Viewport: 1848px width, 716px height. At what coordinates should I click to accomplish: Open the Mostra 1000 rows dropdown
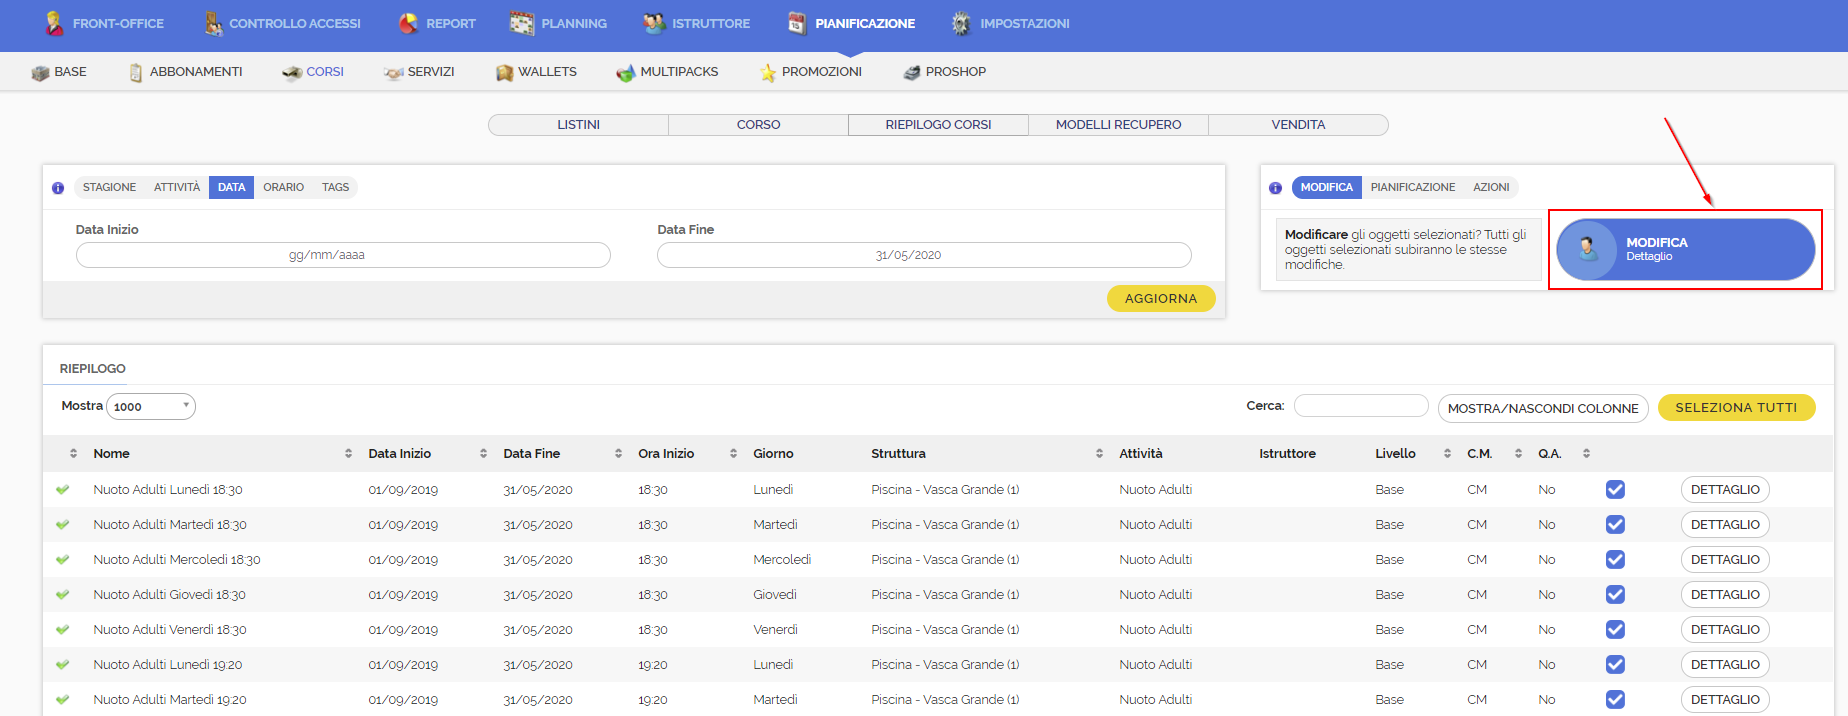(151, 406)
